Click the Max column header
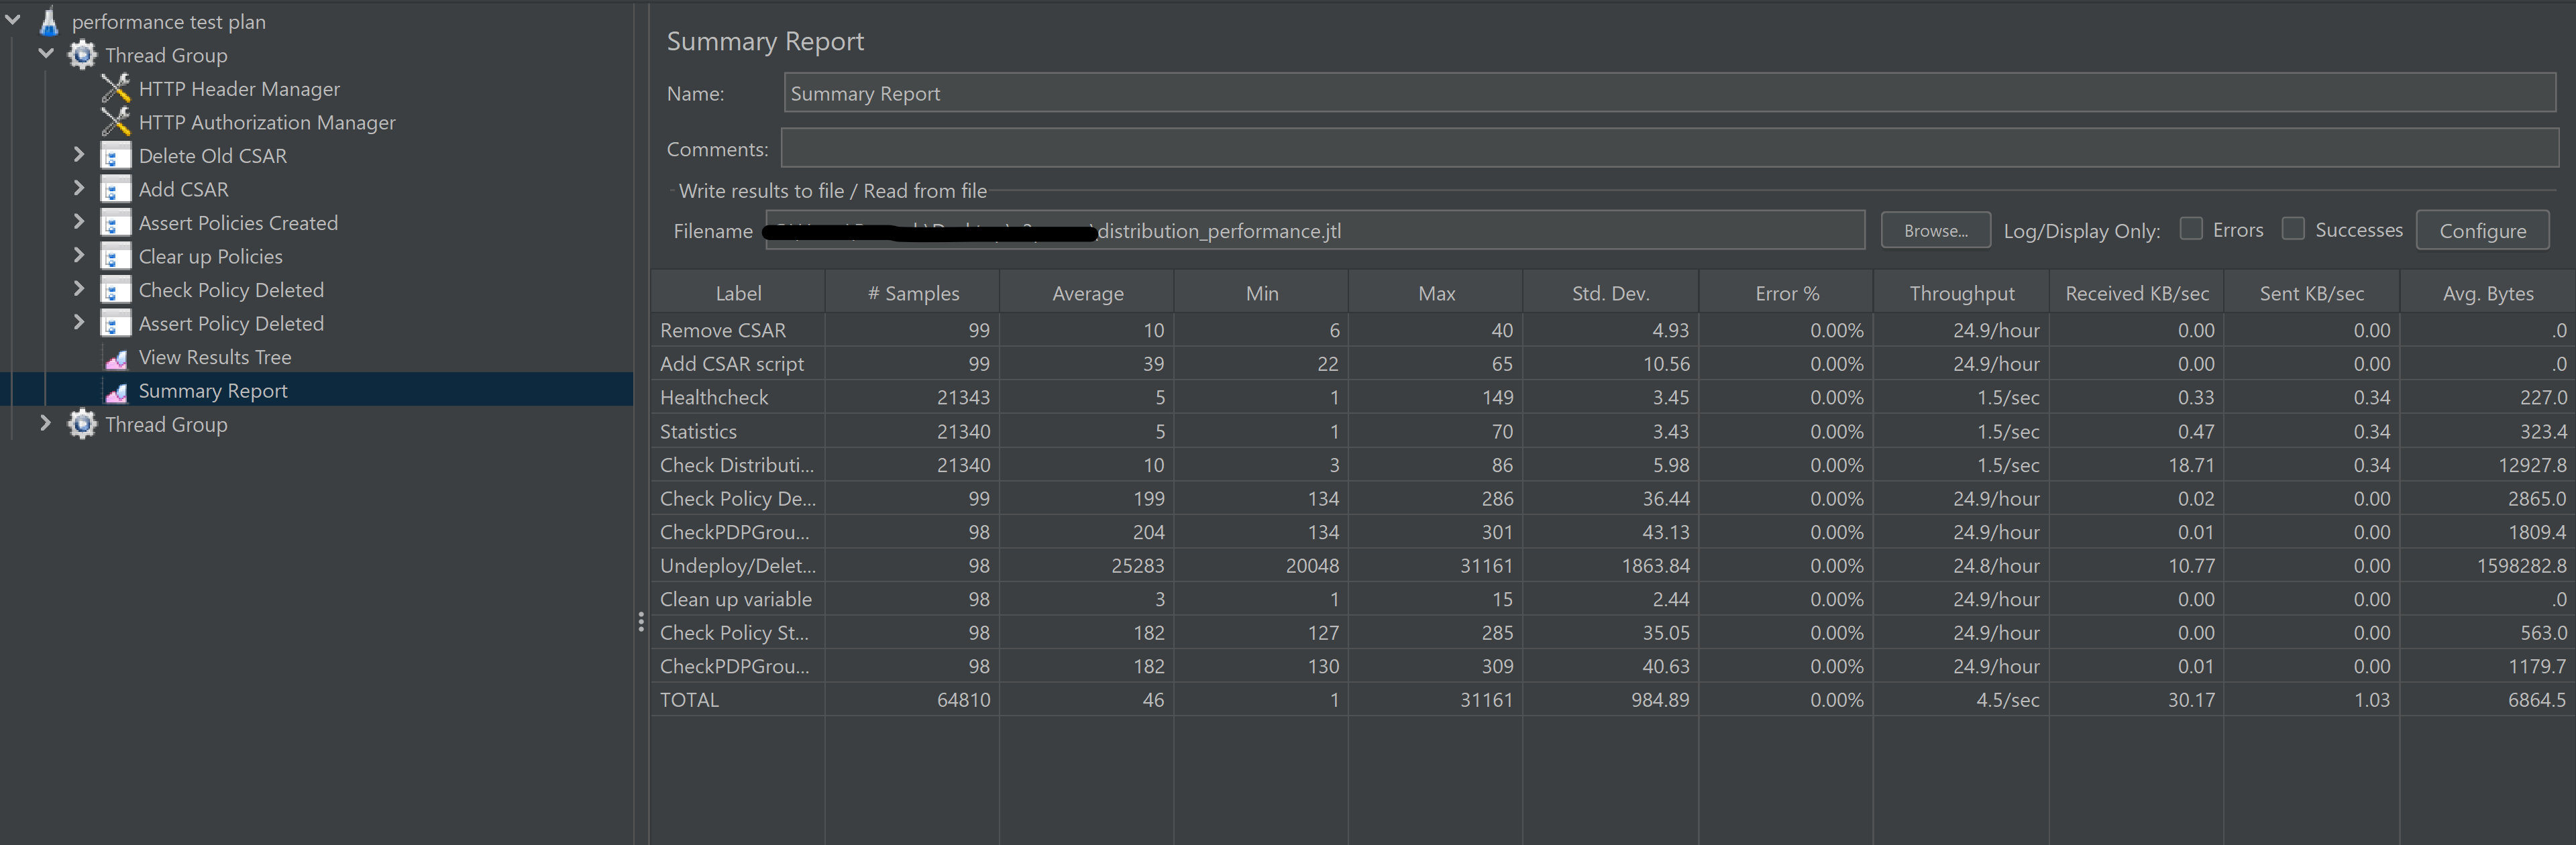Image resolution: width=2576 pixels, height=845 pixels. [1436, 293]
